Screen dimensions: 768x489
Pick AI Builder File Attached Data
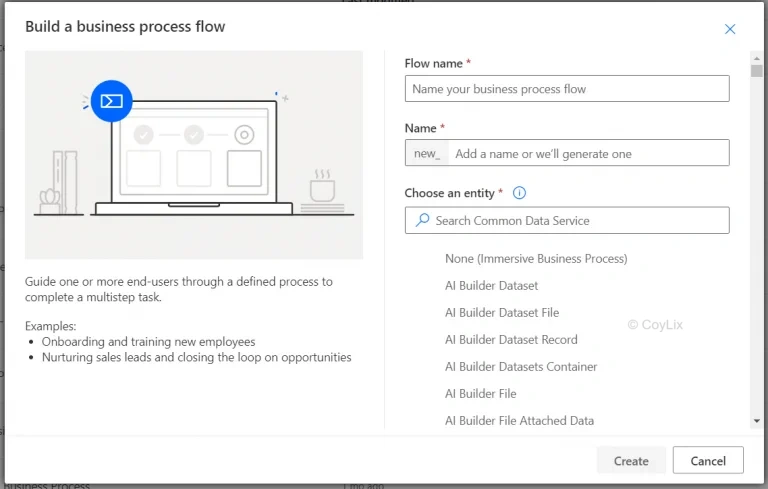[x=519, y=420]
